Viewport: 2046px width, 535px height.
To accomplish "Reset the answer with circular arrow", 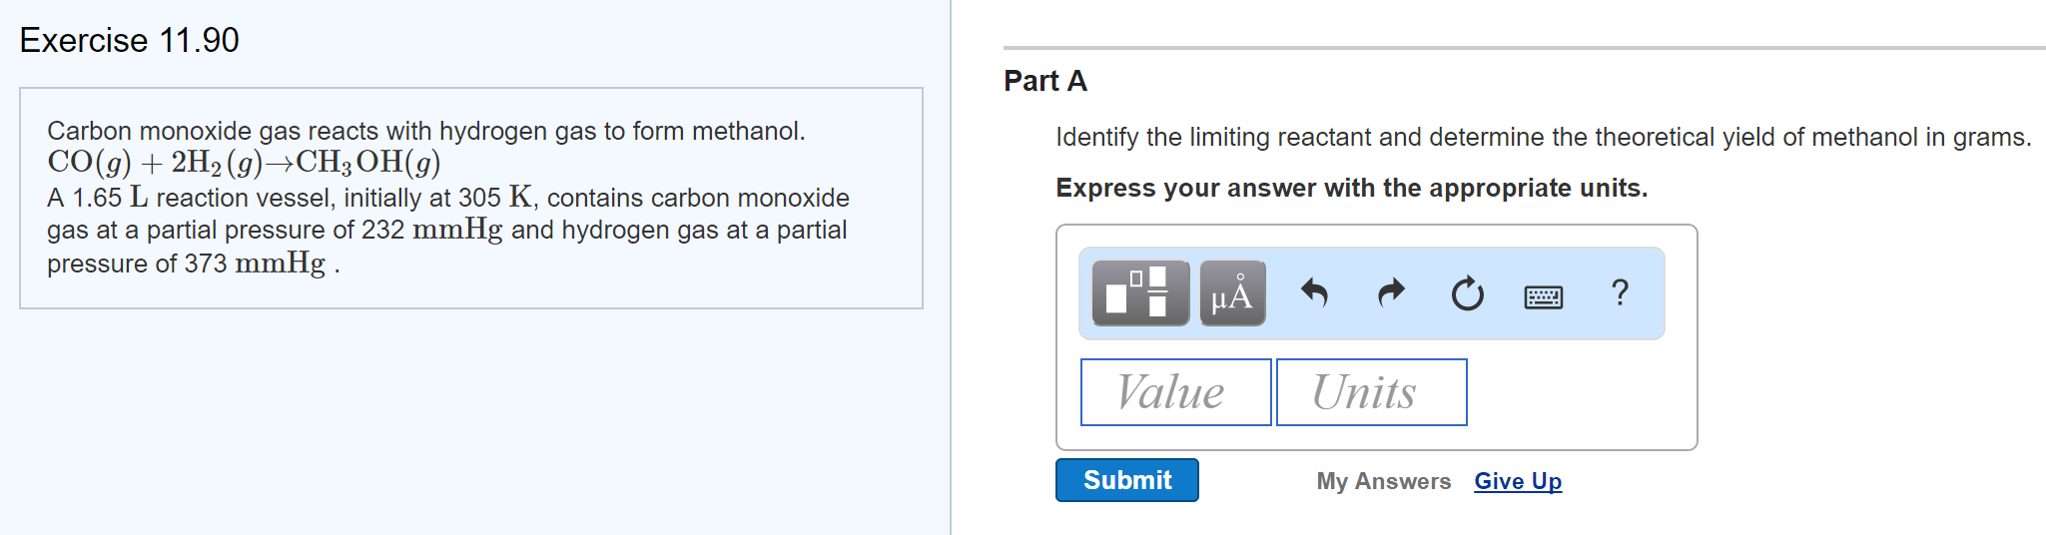I will 1467,294.
